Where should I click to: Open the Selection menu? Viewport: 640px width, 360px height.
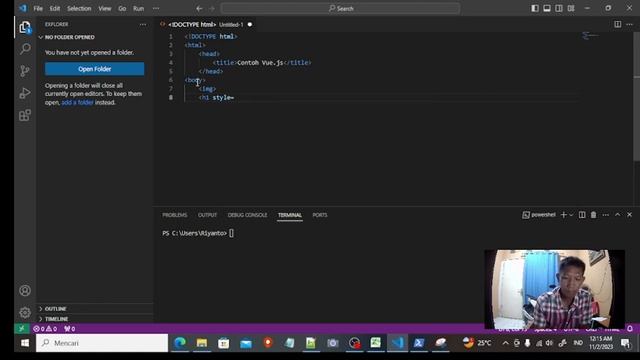tap(79, 8)
